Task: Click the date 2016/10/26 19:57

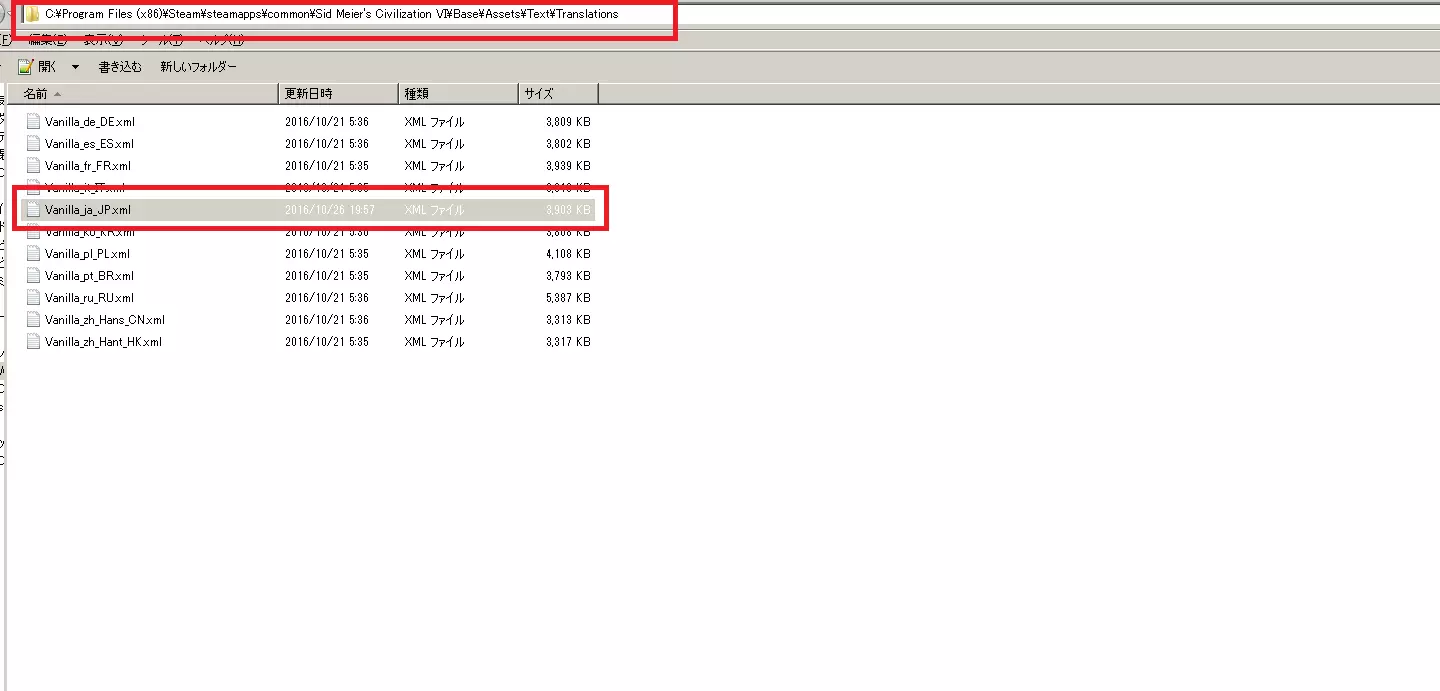Action: point(329,210)
